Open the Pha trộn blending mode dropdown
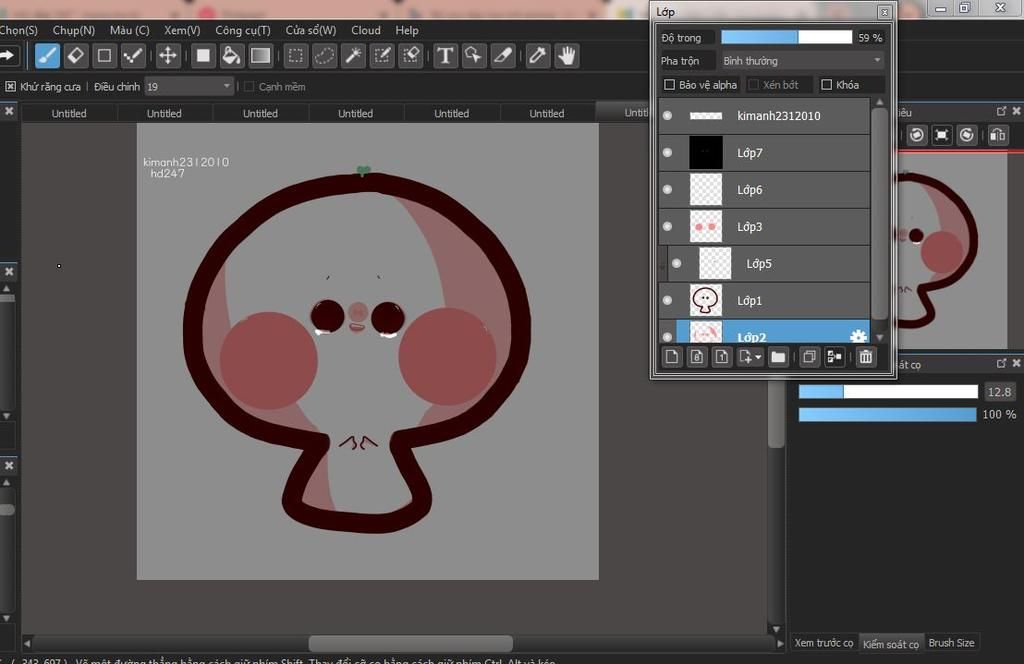The height and width of the screenshot is (664, 1024). tap(802, 61)
